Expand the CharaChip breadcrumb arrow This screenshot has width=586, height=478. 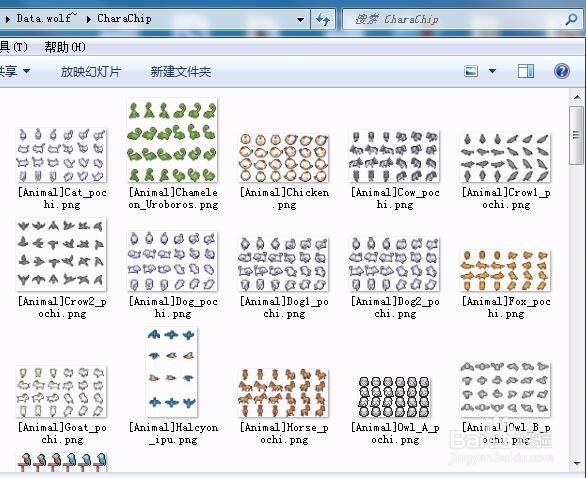tap(89, 19)
